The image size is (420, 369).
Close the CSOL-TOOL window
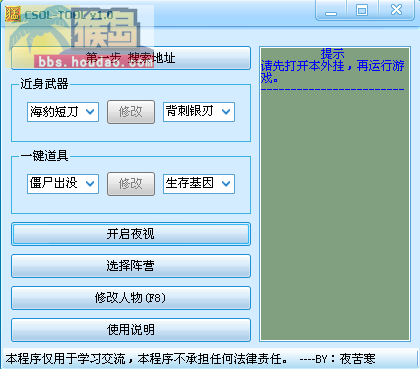tap(396, 10)
